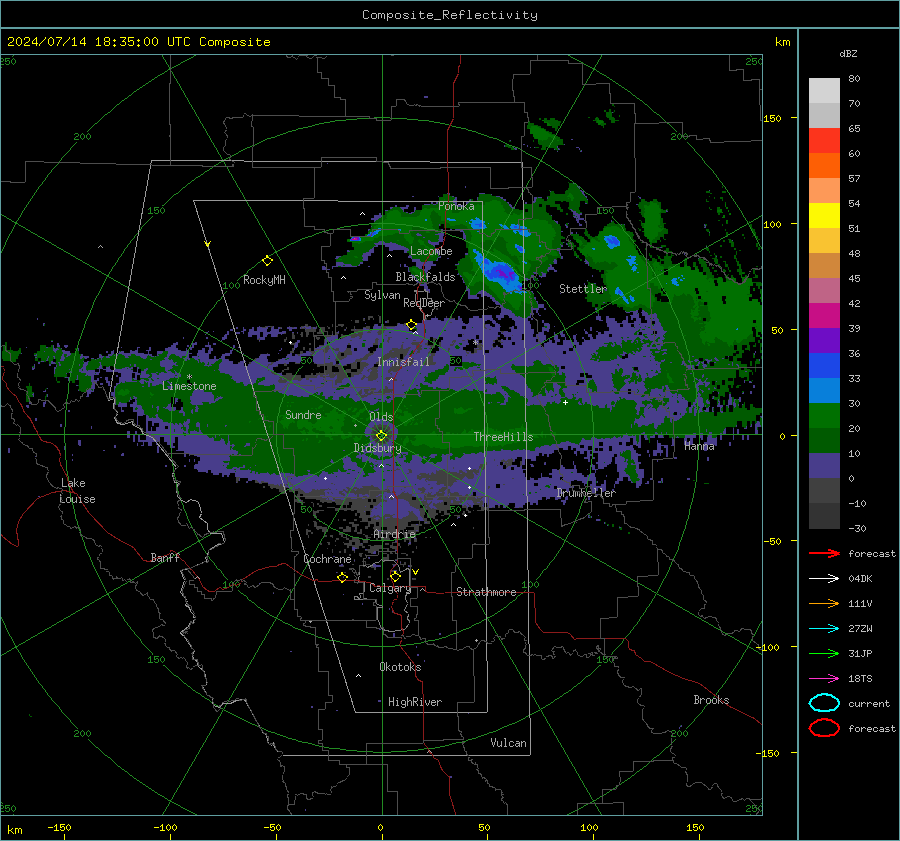Screen dimensions: 900x841
Task: Select the white 04DK arrow icon
Action: tap(824, 579)
